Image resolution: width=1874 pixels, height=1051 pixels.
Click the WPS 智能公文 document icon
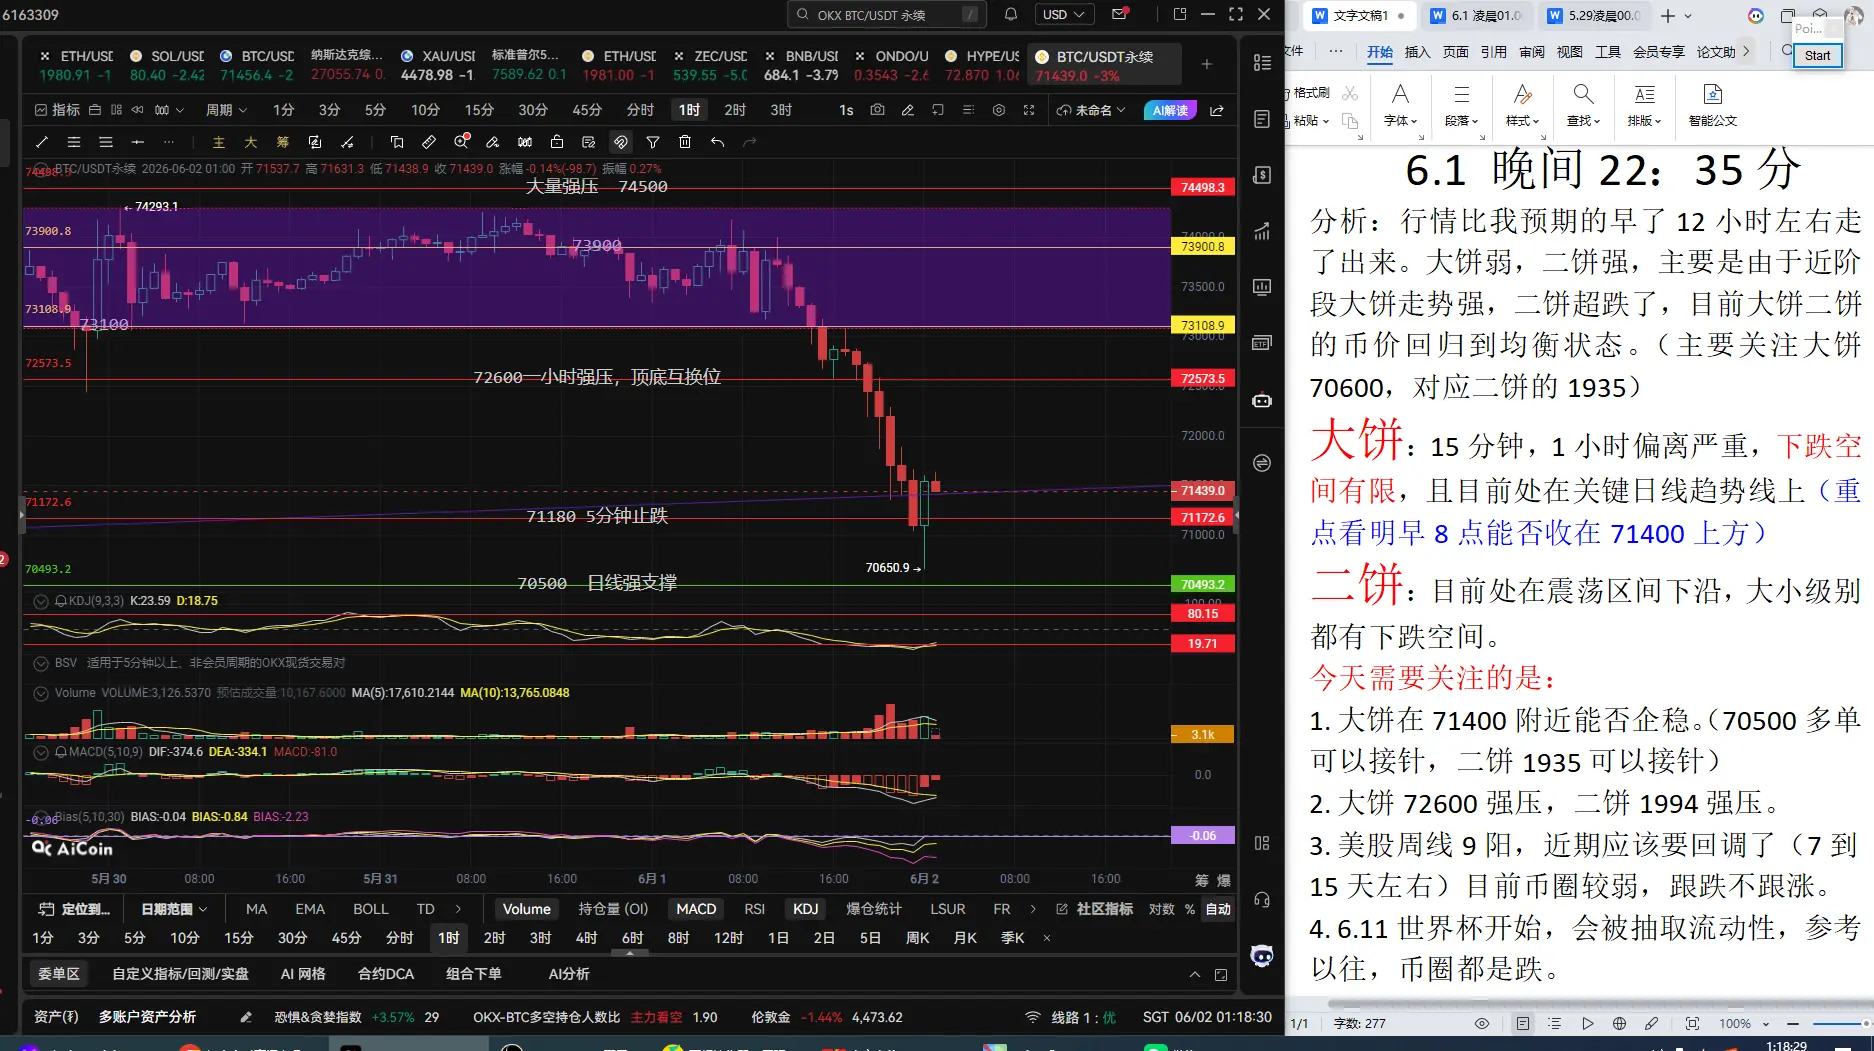tap(1713, 95)
